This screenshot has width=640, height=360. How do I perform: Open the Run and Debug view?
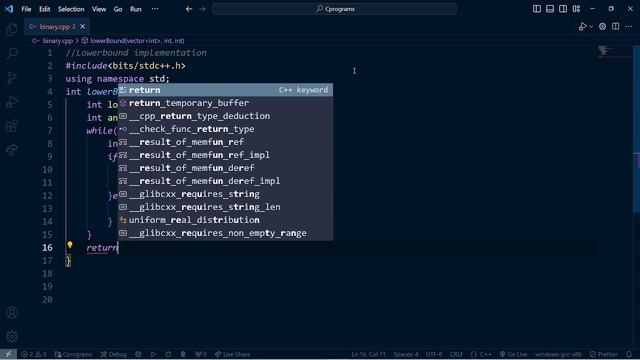[12, 102]
